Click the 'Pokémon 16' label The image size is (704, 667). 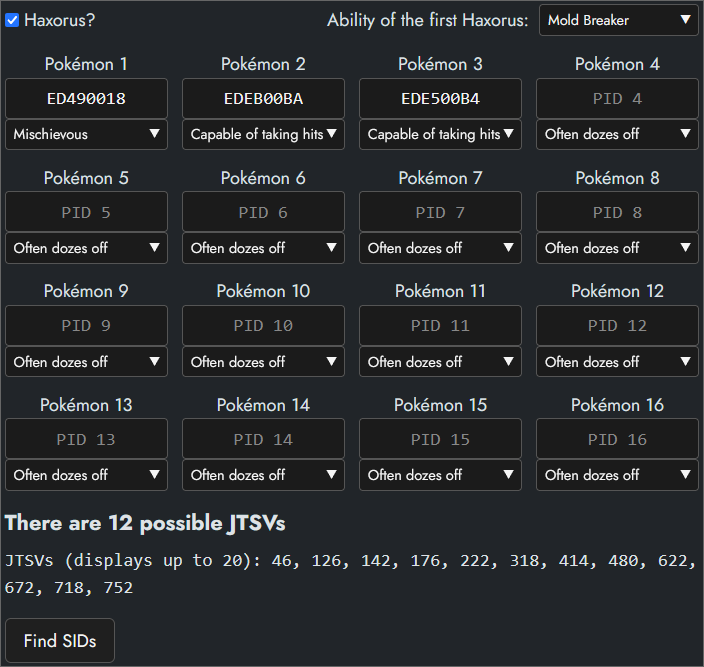pos(617,405)
